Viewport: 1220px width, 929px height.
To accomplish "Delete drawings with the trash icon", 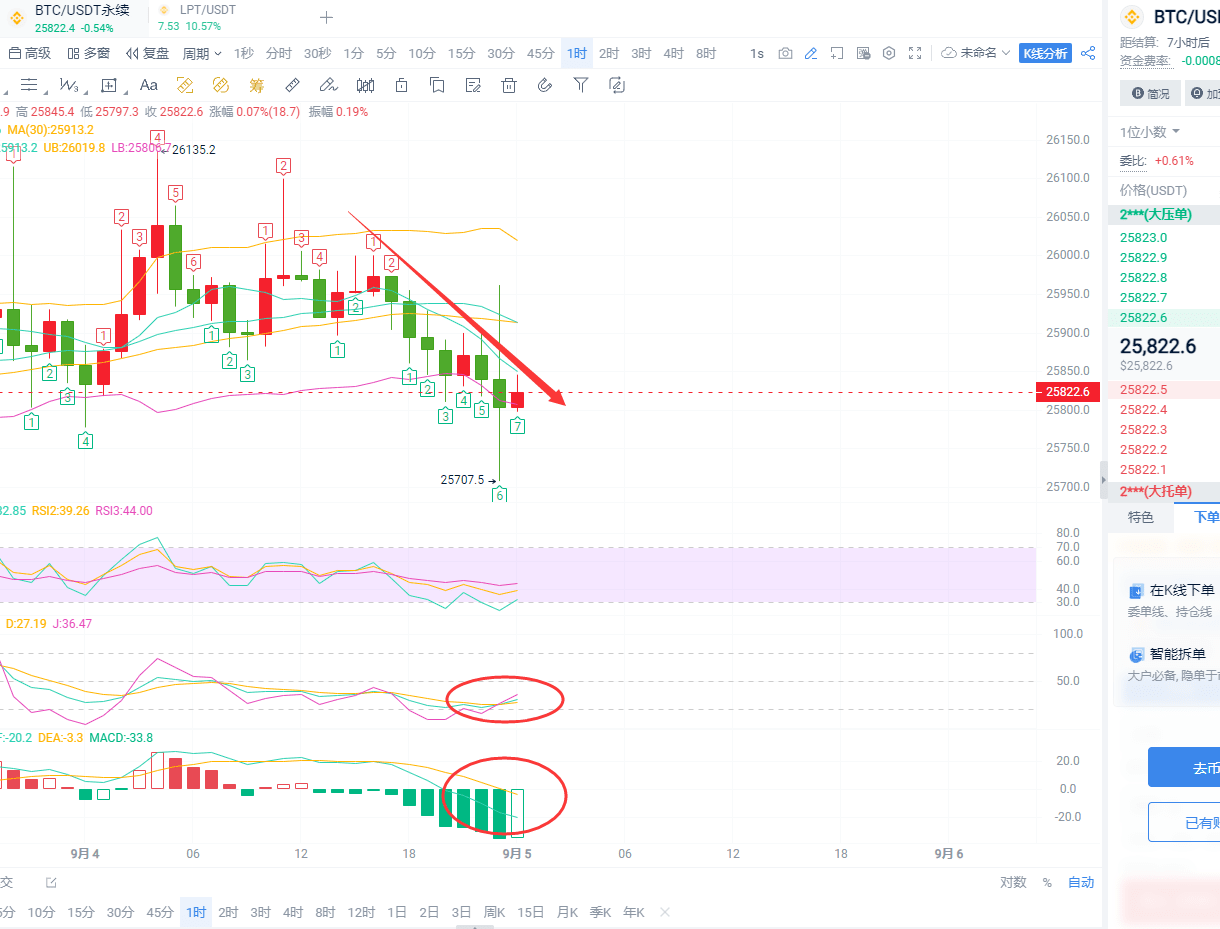I will point(509,85).
